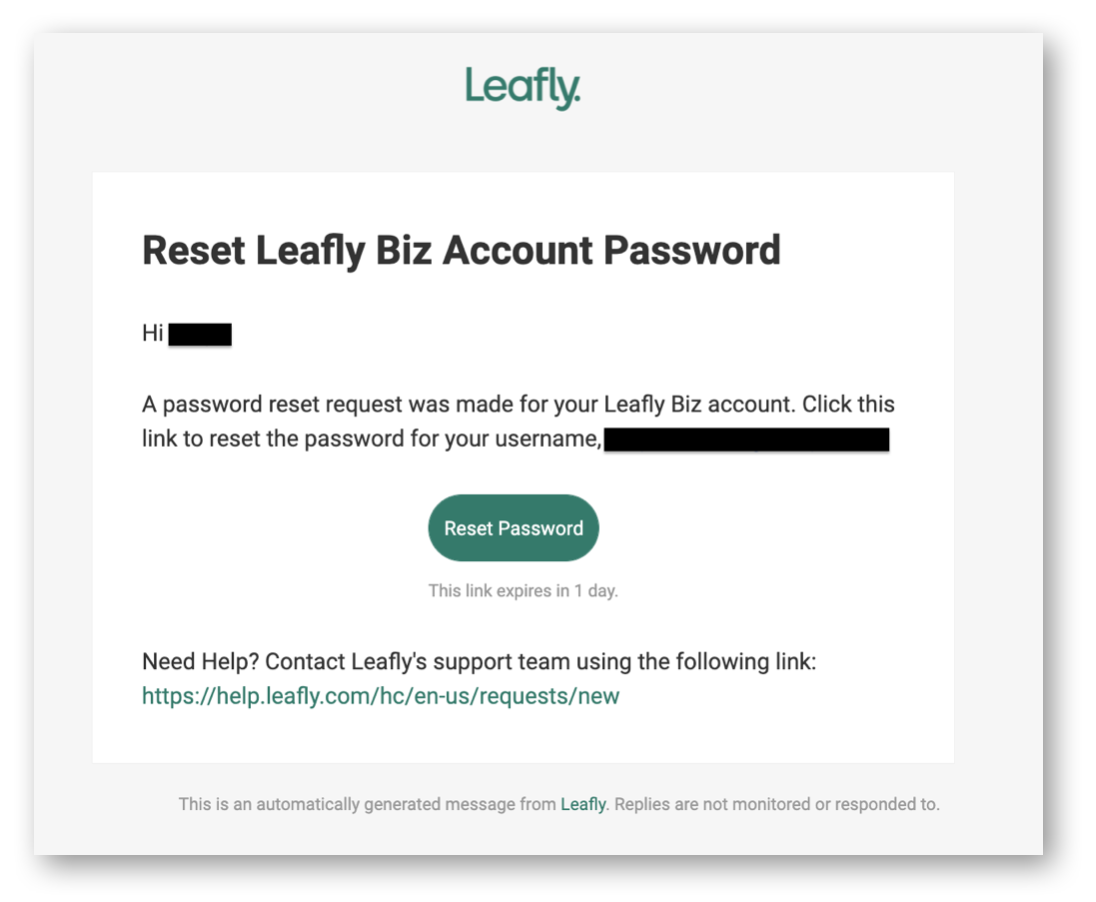
Task: Click the redacted username black bar
Action: (x=747, y=440)
